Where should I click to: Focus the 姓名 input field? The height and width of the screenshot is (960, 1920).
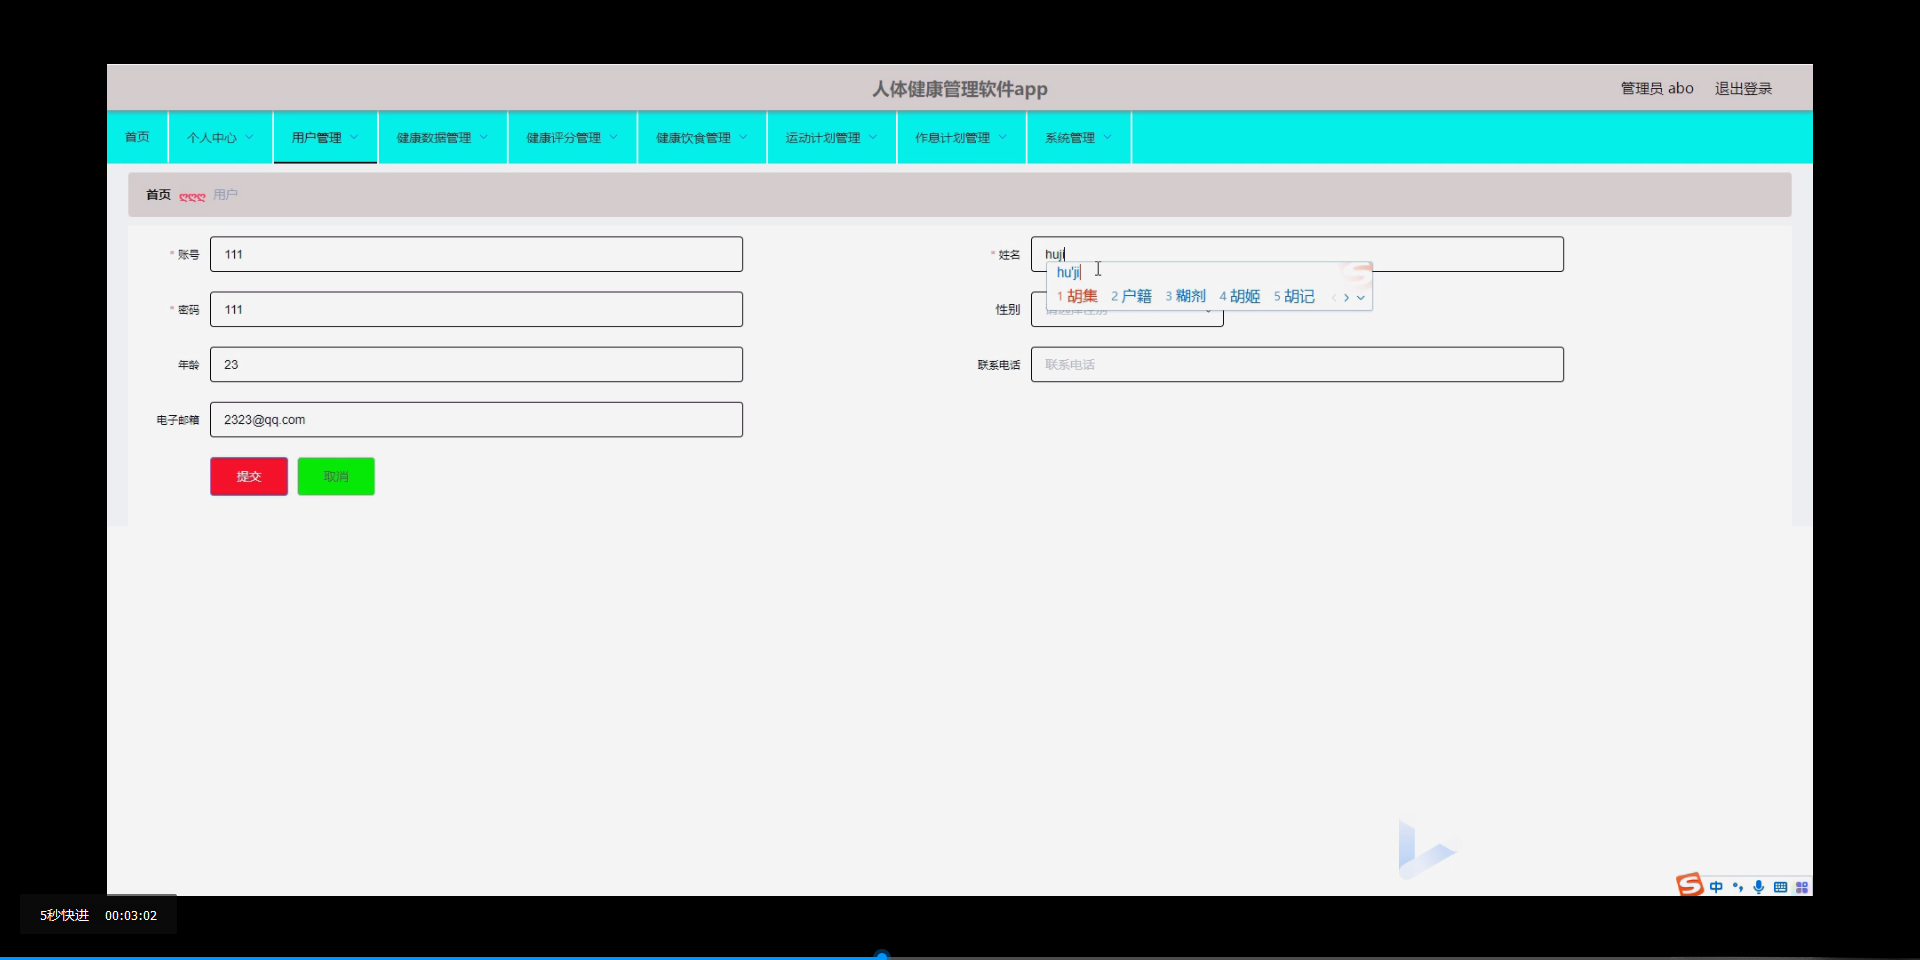tap(1297, 254)
